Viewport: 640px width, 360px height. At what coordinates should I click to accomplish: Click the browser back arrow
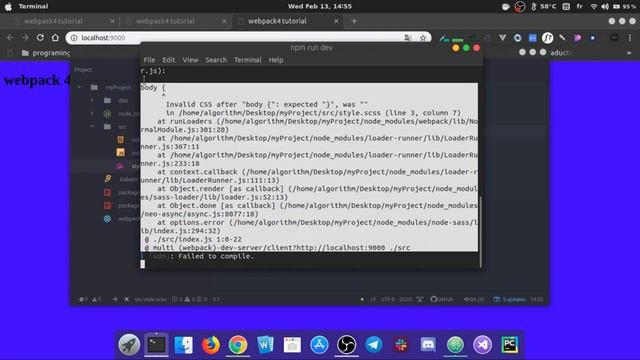tap(10, 38)
